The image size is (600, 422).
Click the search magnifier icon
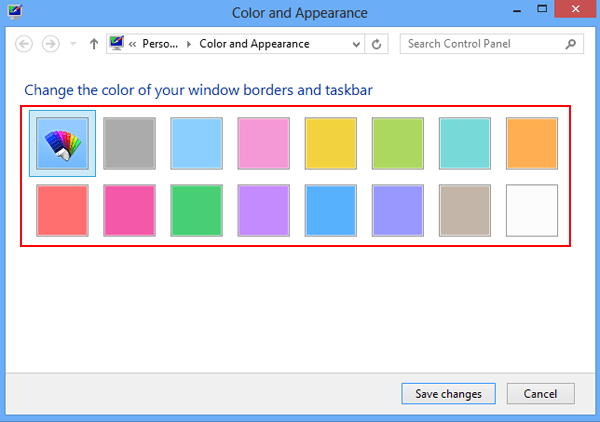tap(571, 44)
